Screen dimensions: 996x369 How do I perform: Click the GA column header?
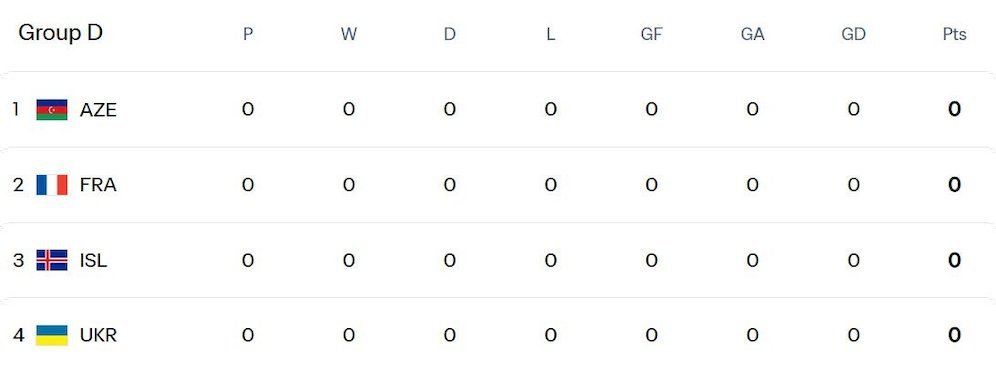(x=752, y=34)
